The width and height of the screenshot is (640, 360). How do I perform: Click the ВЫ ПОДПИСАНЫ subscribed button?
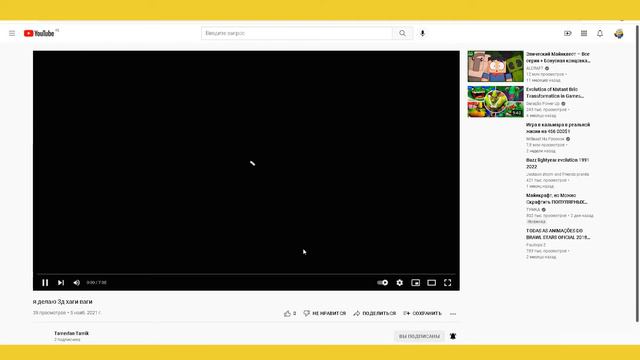[419, 336]
